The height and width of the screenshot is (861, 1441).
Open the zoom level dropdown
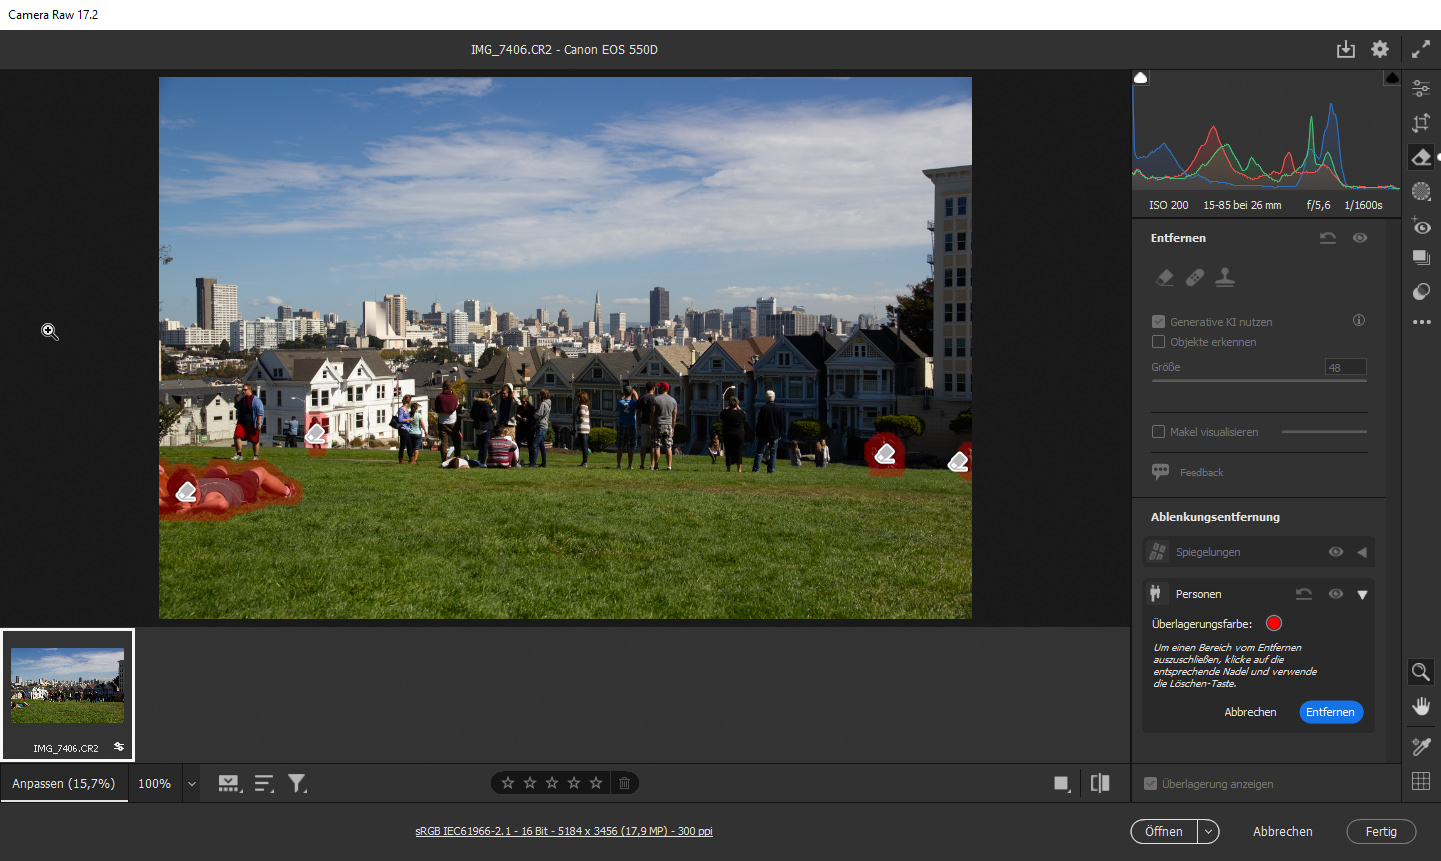pos(192,784)
